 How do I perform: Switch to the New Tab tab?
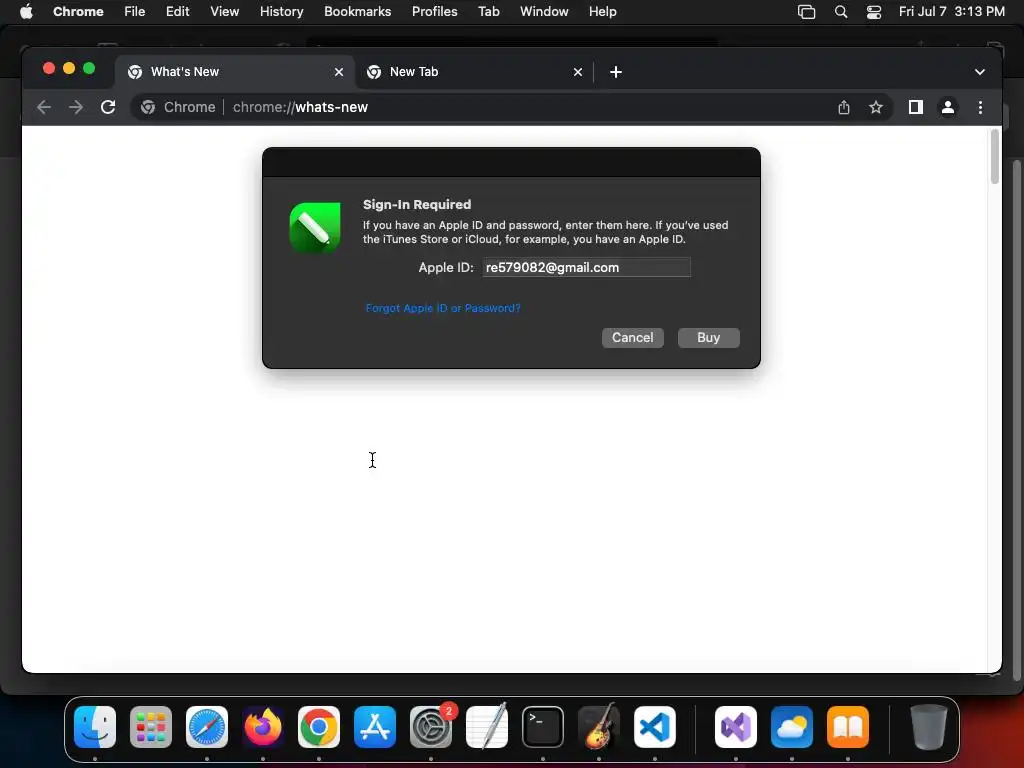coord(474,72)
